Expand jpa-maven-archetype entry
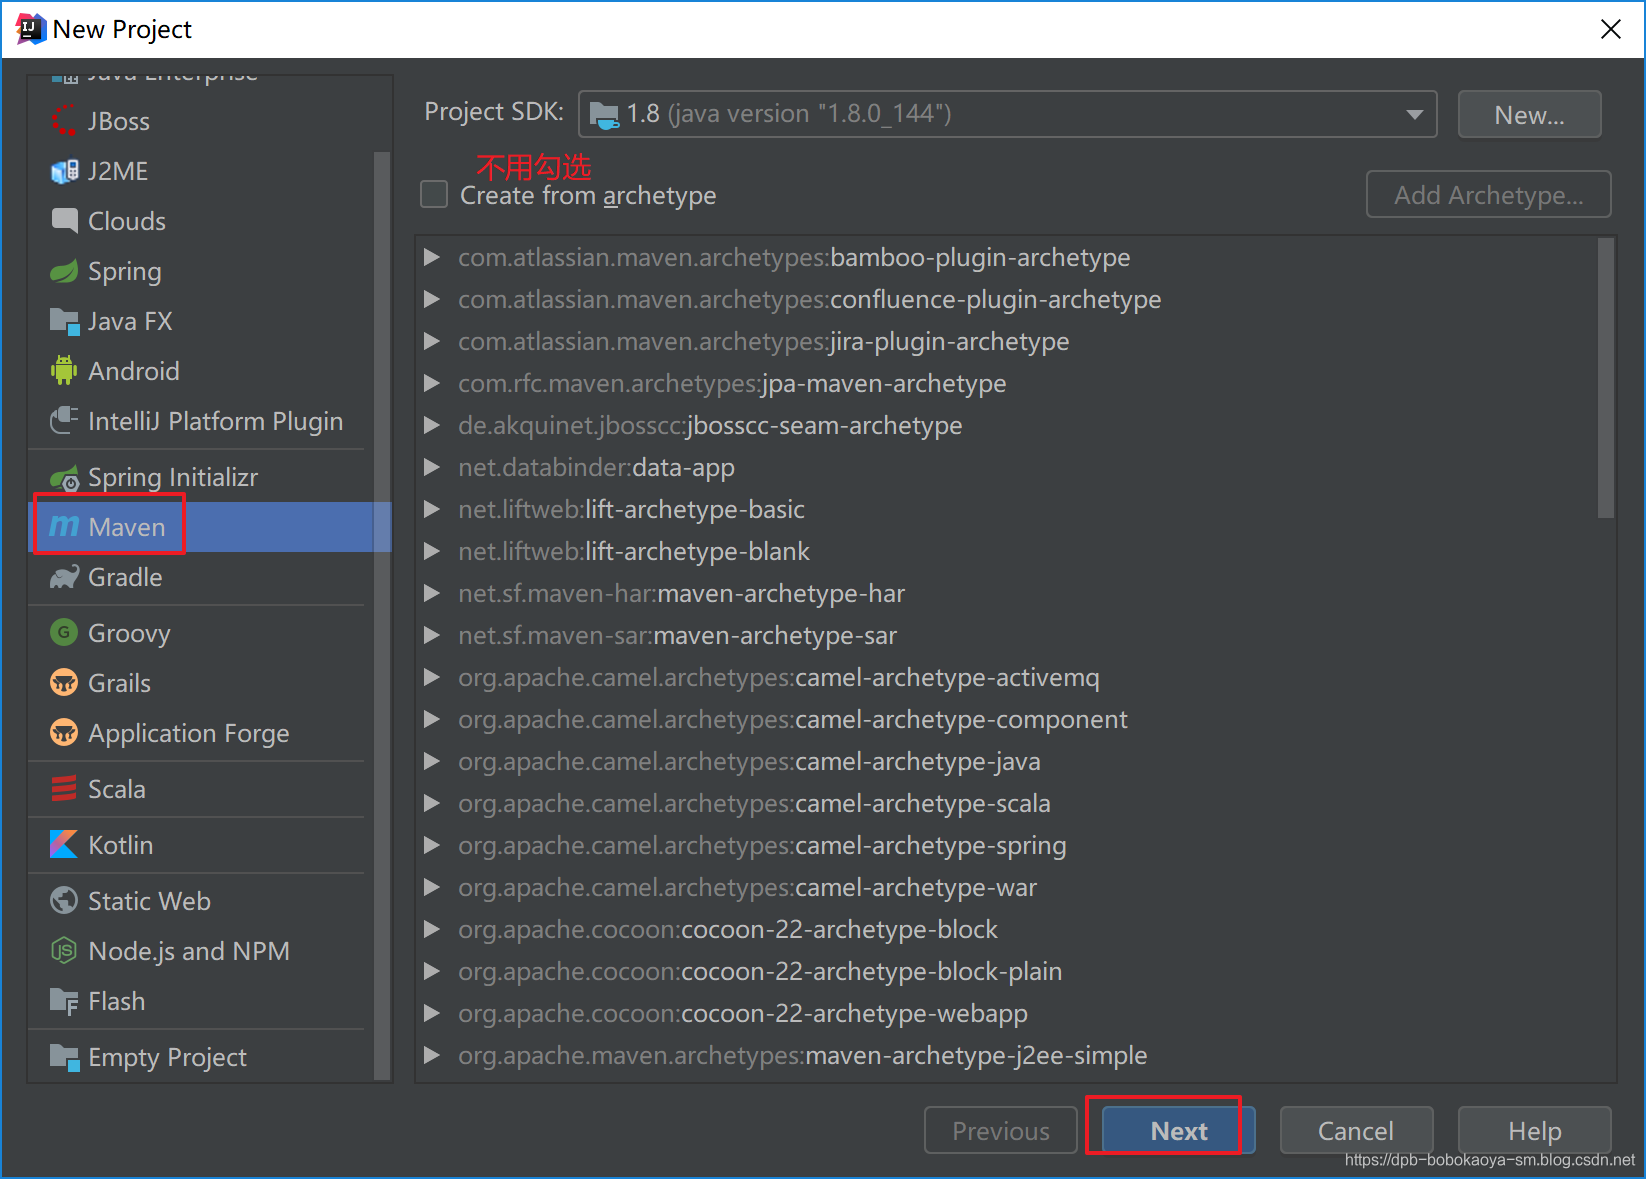Image resolution: width=1646 pixels, height=1179 pixels. click(432, 383)
